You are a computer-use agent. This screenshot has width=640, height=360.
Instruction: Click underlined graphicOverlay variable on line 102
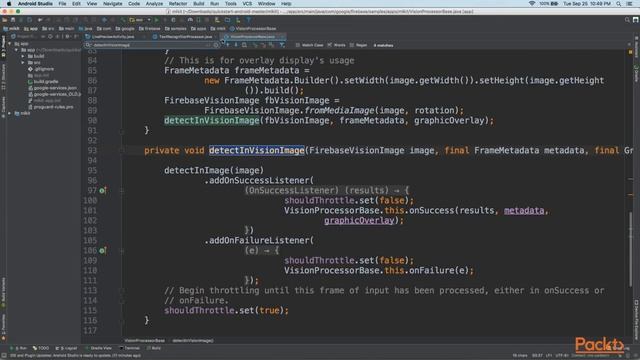(359, 220)
